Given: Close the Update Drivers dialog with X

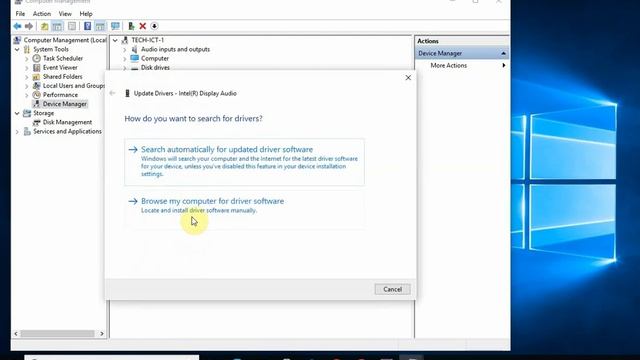Looking at the screenshot, I should click(x=408, y=78).
